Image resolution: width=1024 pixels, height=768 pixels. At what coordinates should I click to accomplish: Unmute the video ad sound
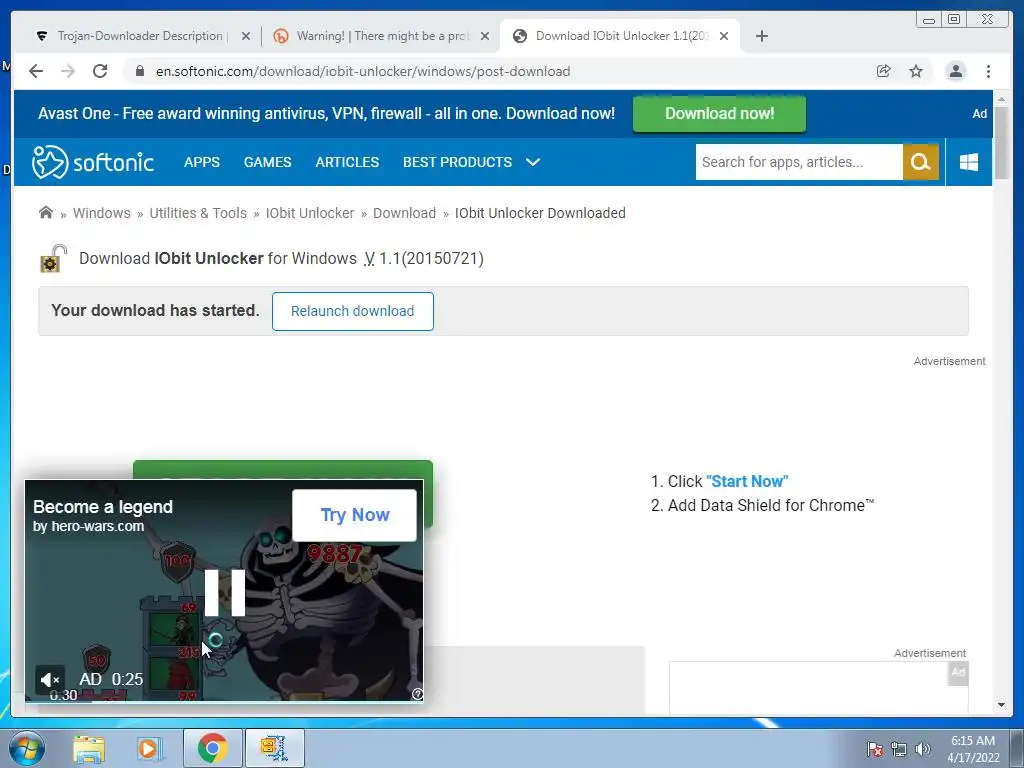50,680
